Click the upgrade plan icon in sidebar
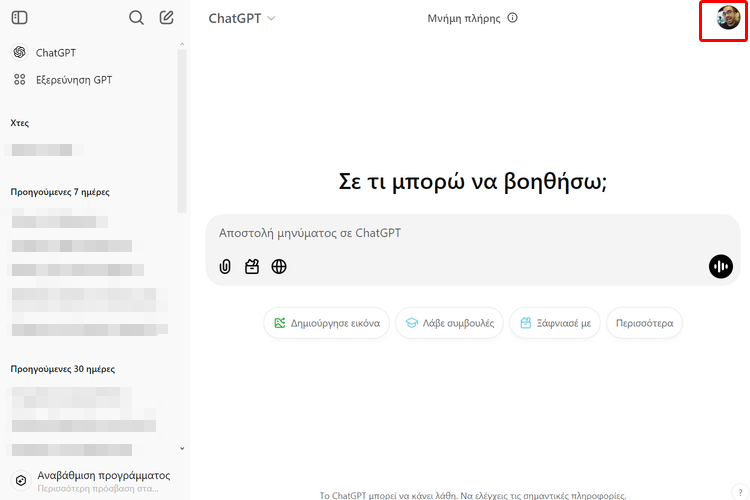The width and height of the screenshot is (750, 500). click(21, 480)
